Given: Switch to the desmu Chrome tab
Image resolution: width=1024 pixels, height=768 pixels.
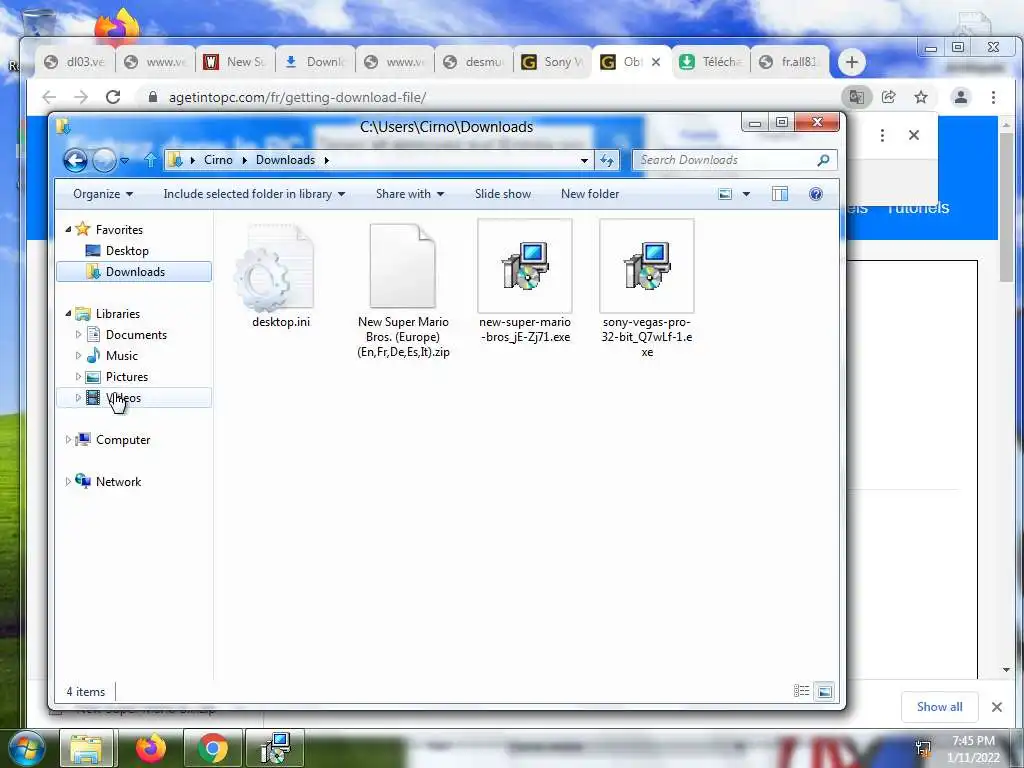Looking at the screenshot, I should click(474, 62).
